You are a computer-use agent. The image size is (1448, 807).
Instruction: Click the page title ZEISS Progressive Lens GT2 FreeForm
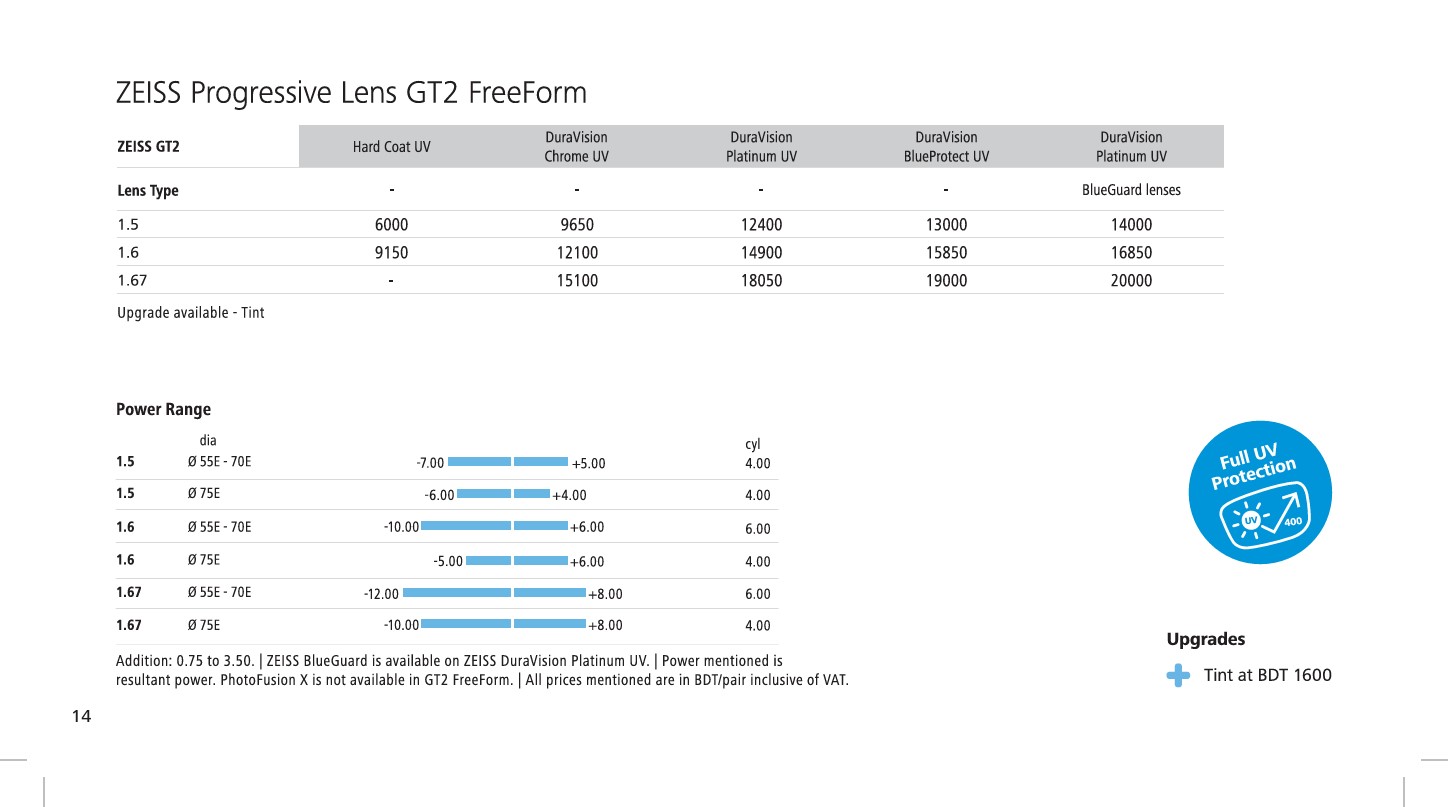(351, 93)
